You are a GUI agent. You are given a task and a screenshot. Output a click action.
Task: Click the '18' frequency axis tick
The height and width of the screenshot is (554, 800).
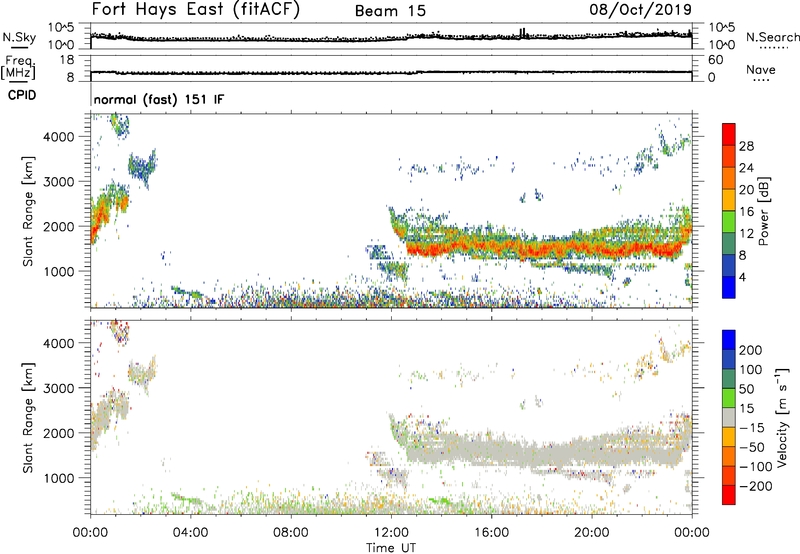(x=67, y=60)
